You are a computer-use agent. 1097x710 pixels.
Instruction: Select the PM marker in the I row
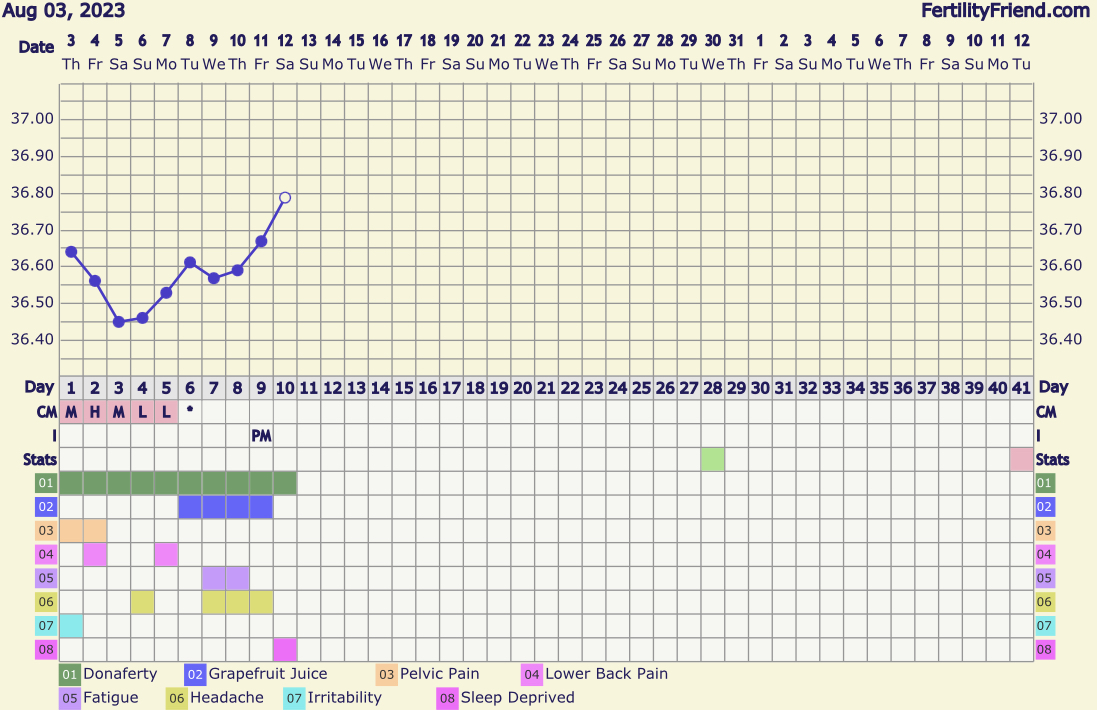tap(261, 436)
